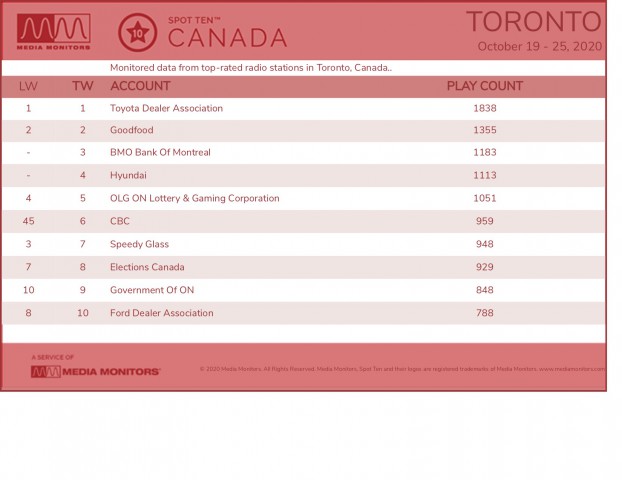Select the CBC account row
The image size is (622, 480).
(x=303, y=221)
